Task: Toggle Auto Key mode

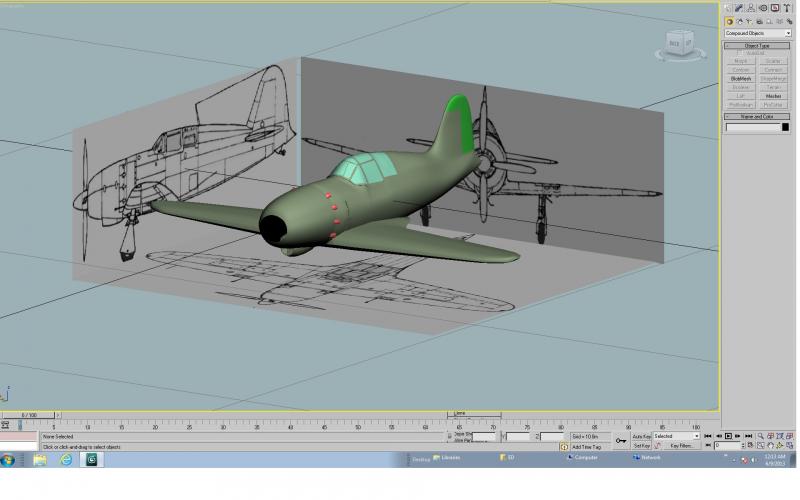Action: coord(642,437)
